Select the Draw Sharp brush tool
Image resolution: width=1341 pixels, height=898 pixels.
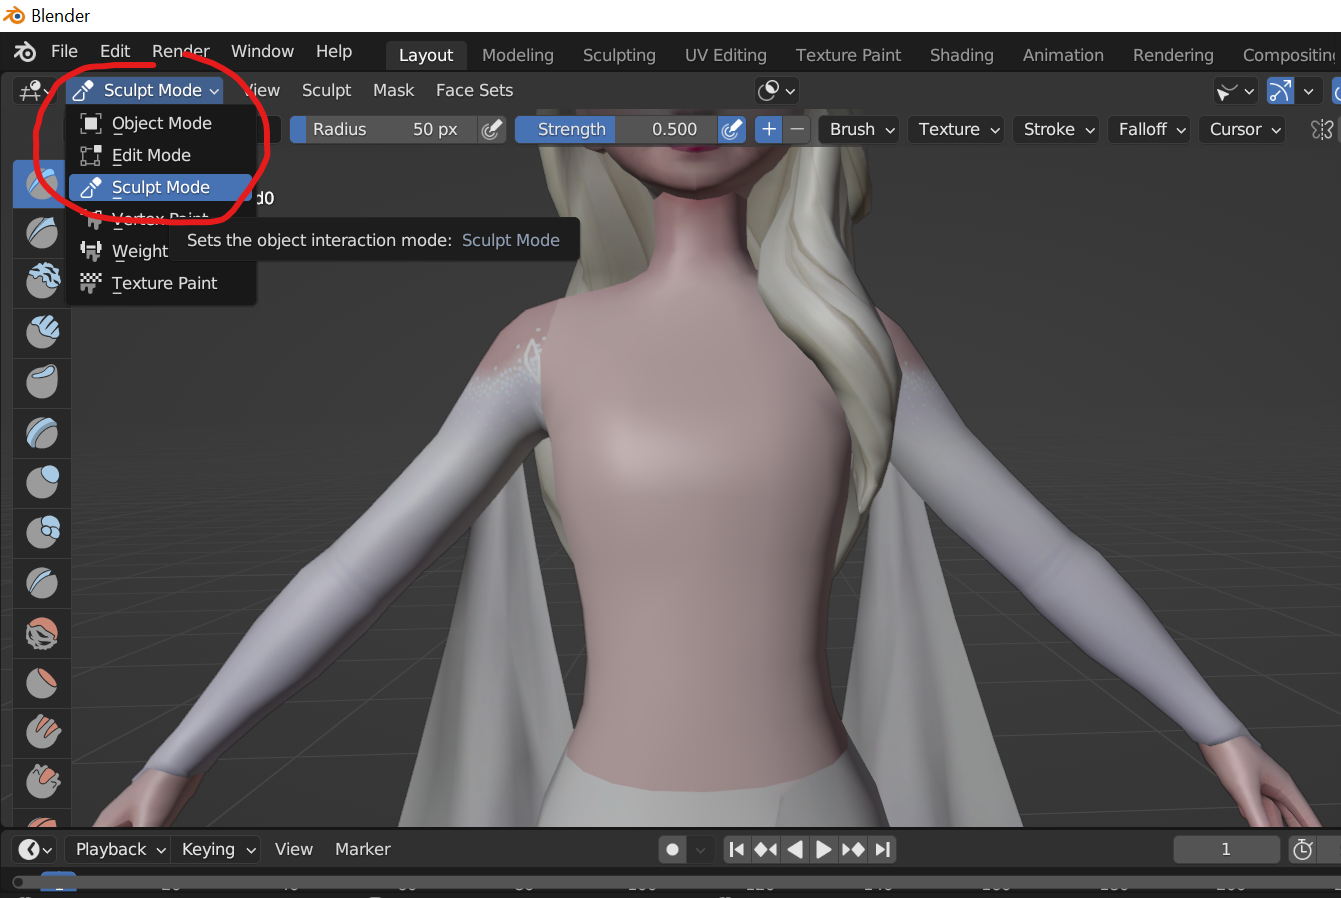41,233
